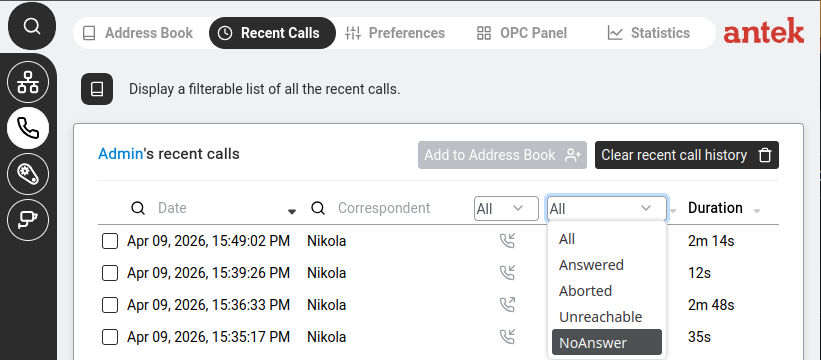
Task: Open the call direction All dropdown
Action: coord(506,208)
